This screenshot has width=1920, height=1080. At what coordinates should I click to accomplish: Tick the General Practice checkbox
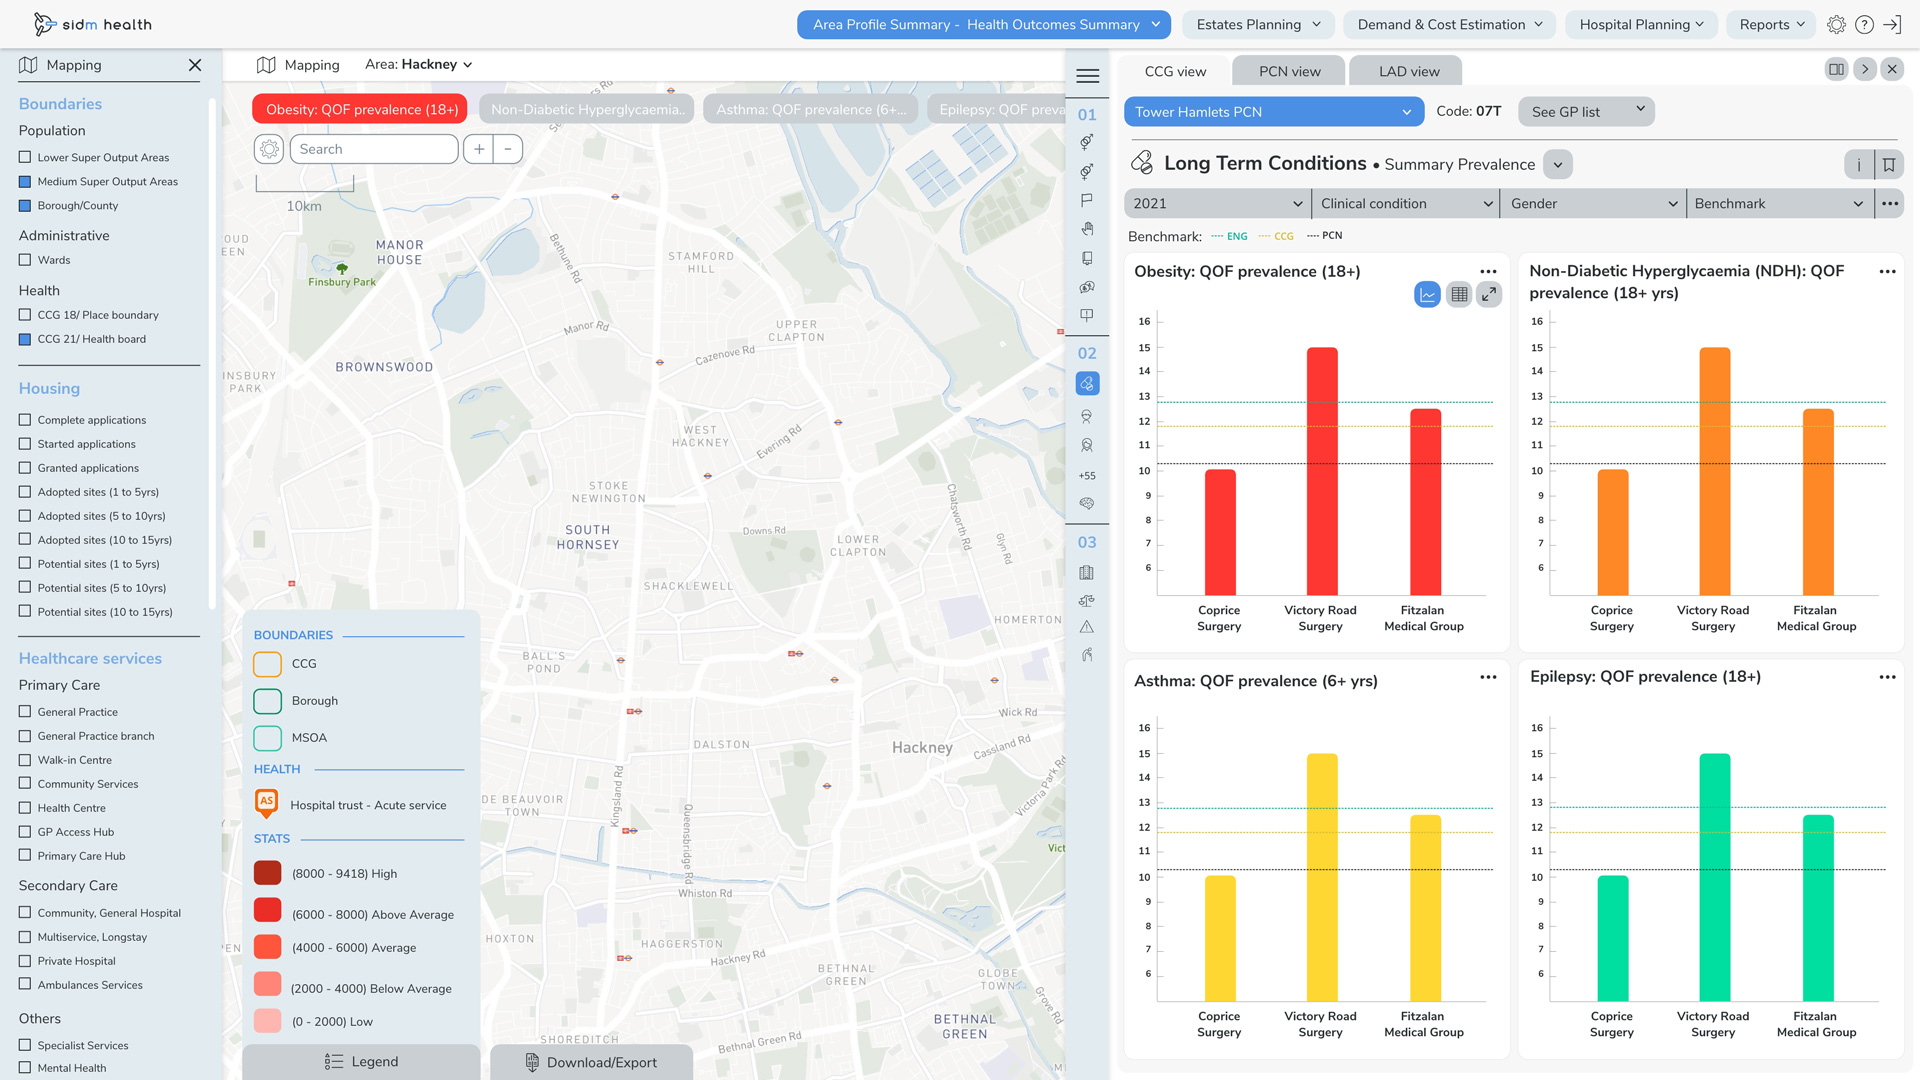click(25, 712)
